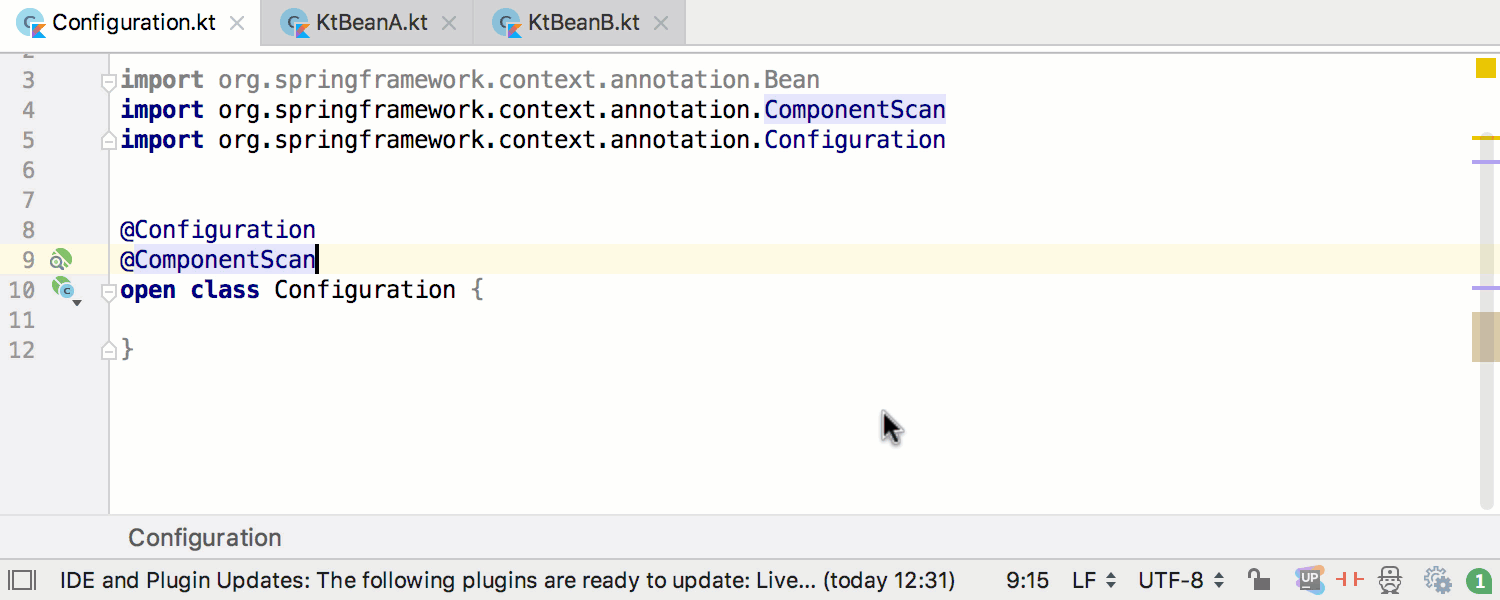Click the gears background tasks icon

click(x=1437, y=580)
